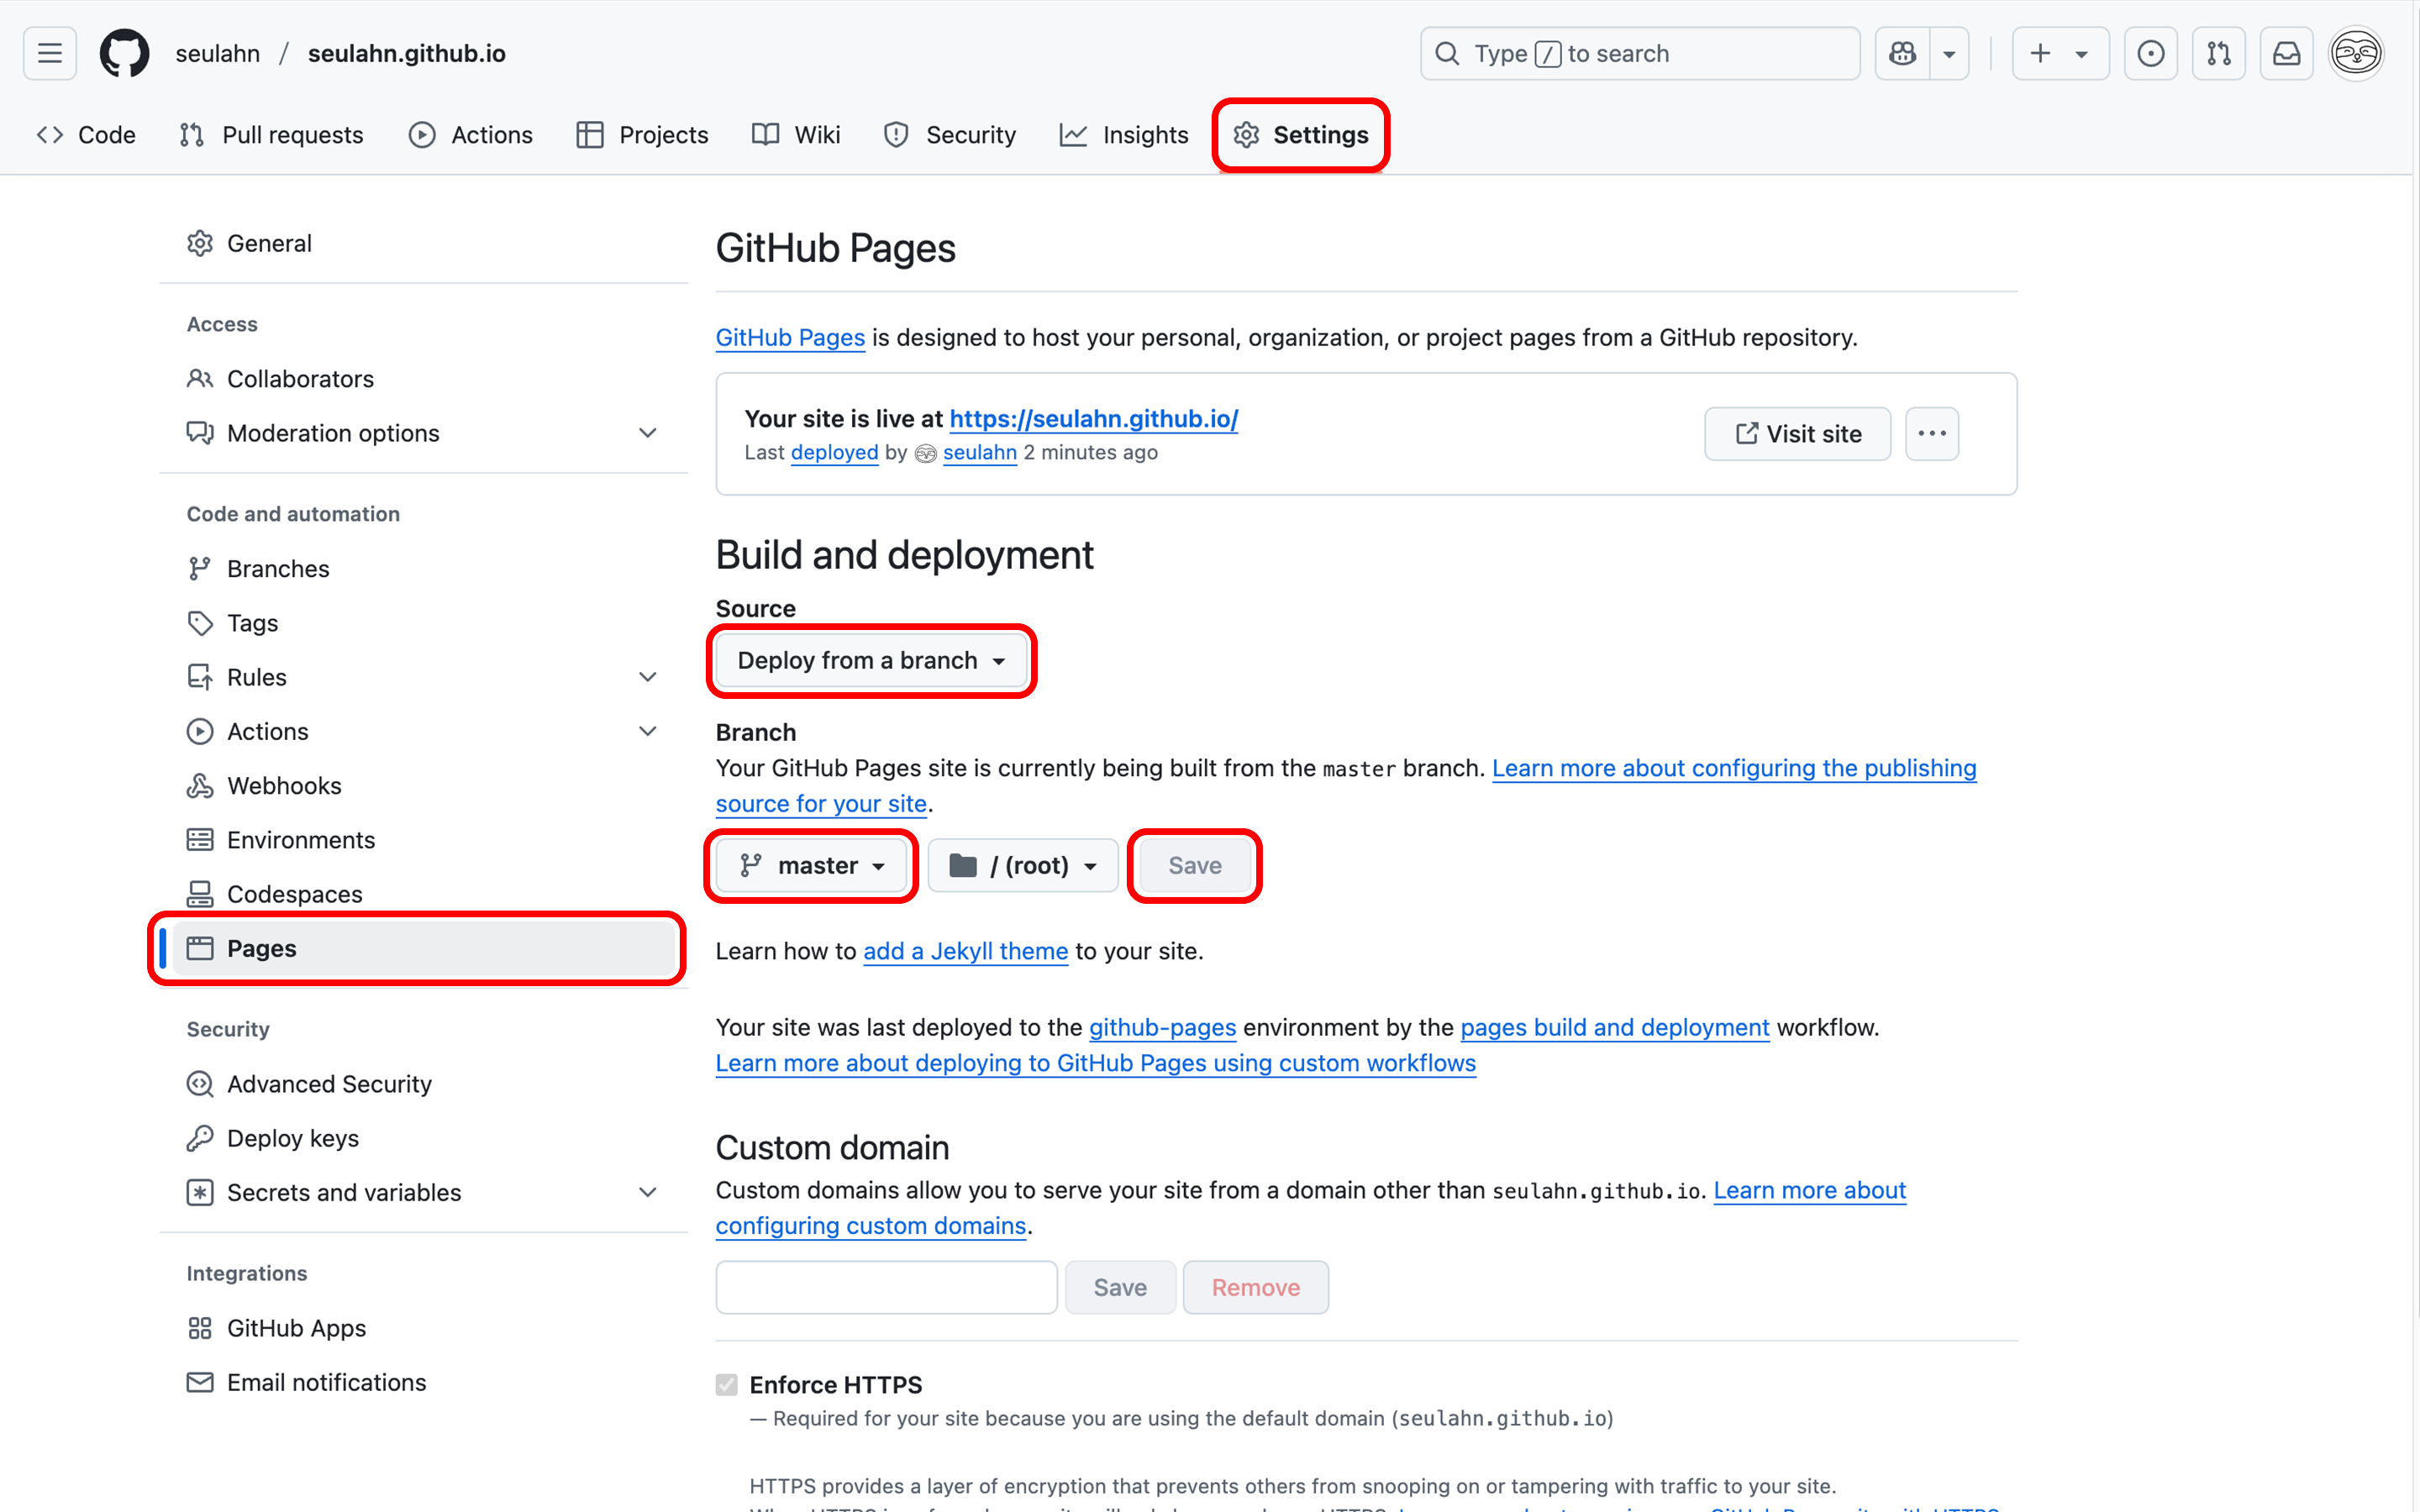Click the search bar
Image resolution: width=2420 pixels, height=1512 pixels.
tap(1640, 53)
